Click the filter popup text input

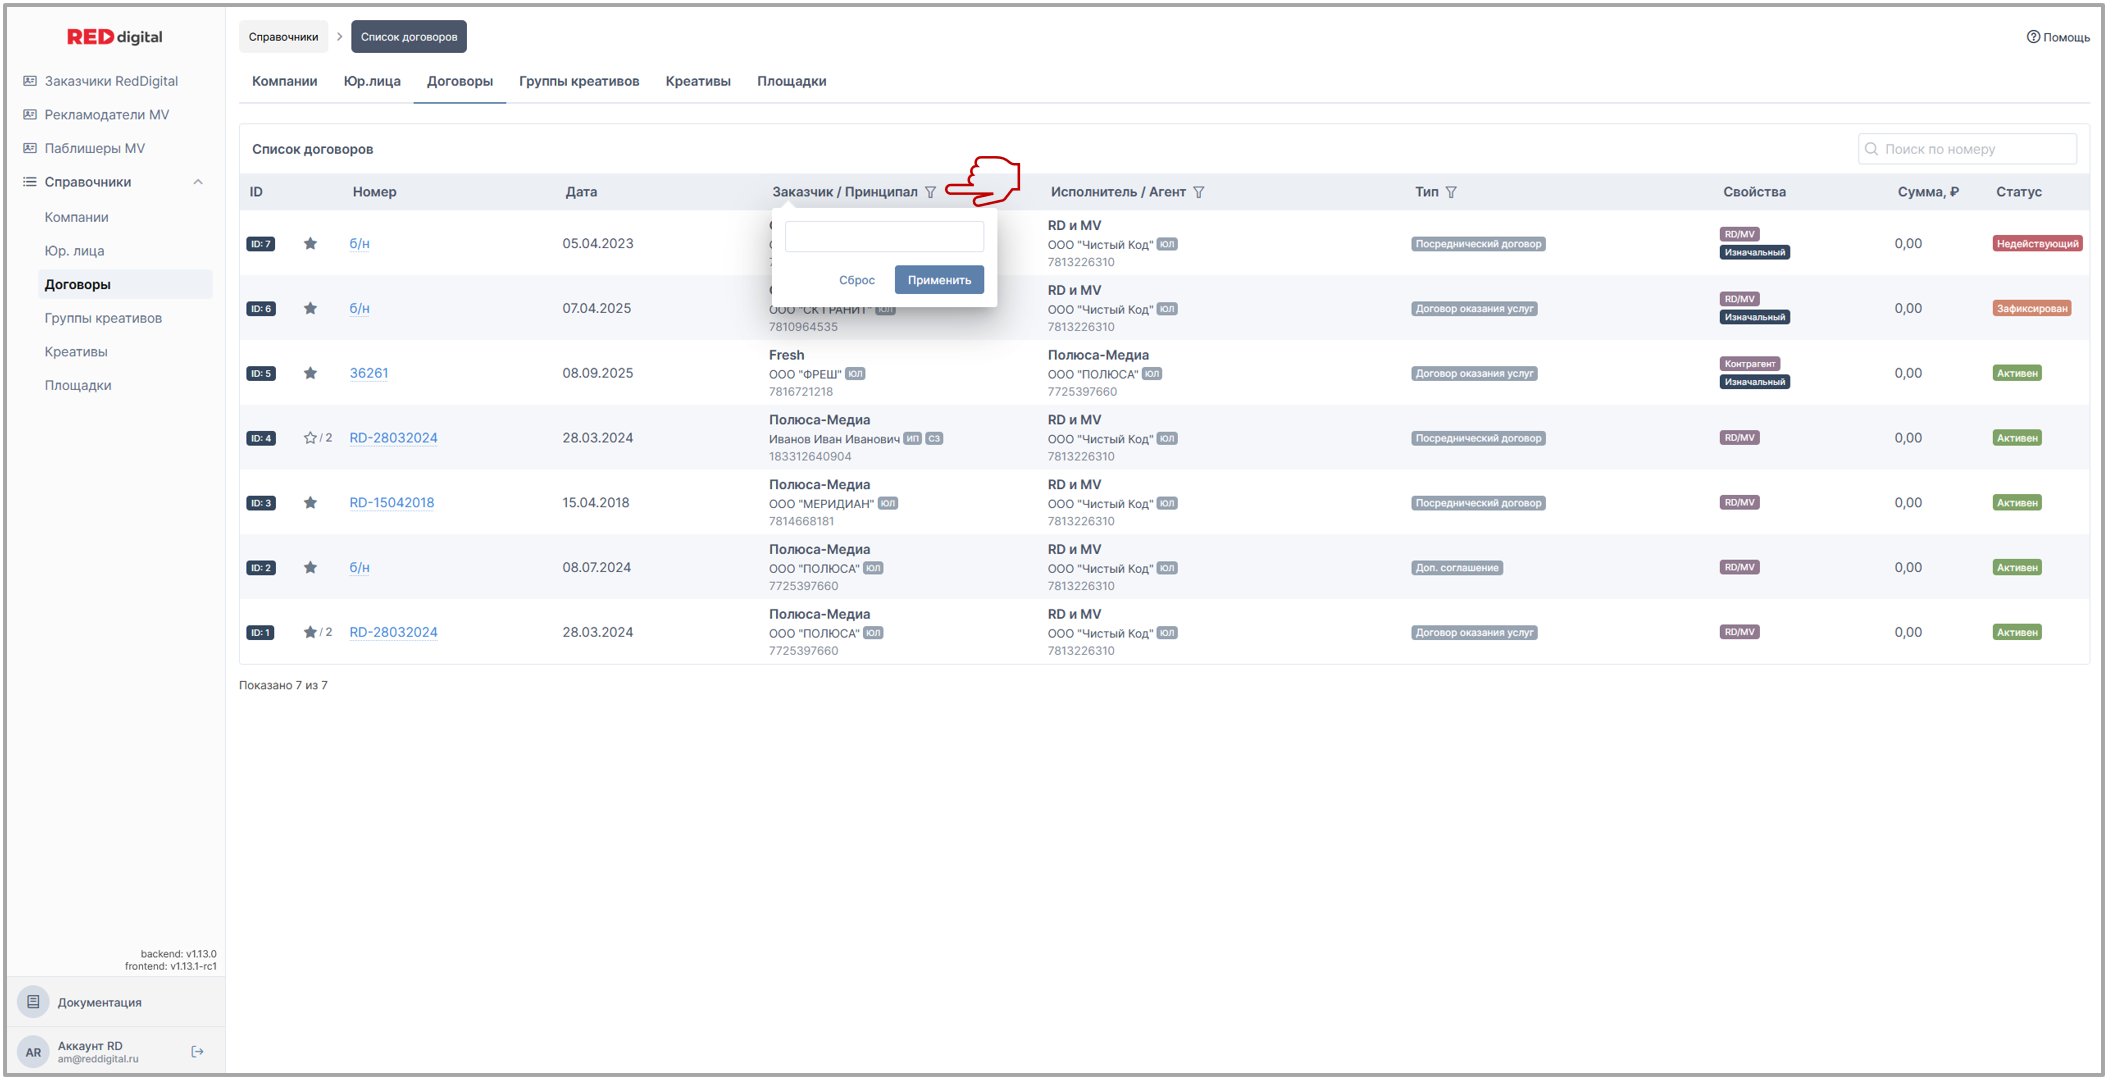tap(883, 237)
